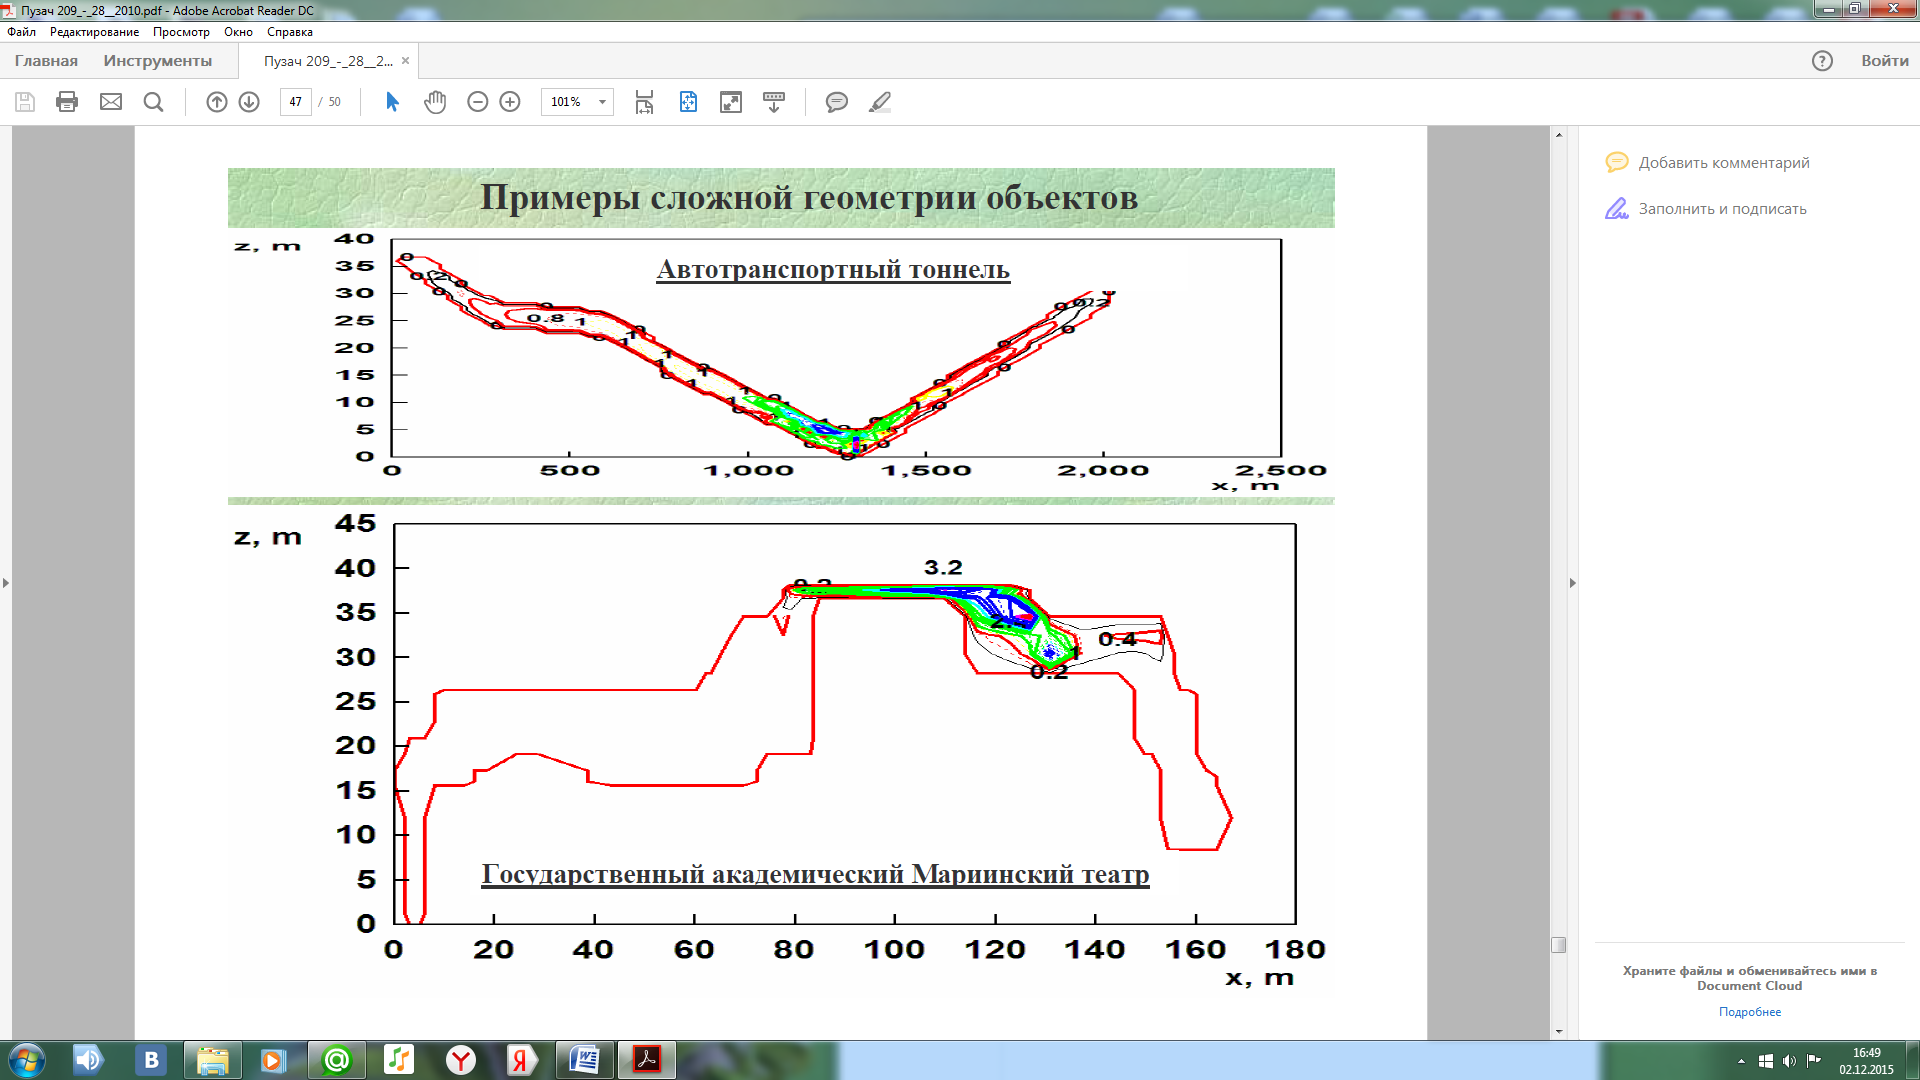Open the music note app taskbar icon

point(398,1060)
